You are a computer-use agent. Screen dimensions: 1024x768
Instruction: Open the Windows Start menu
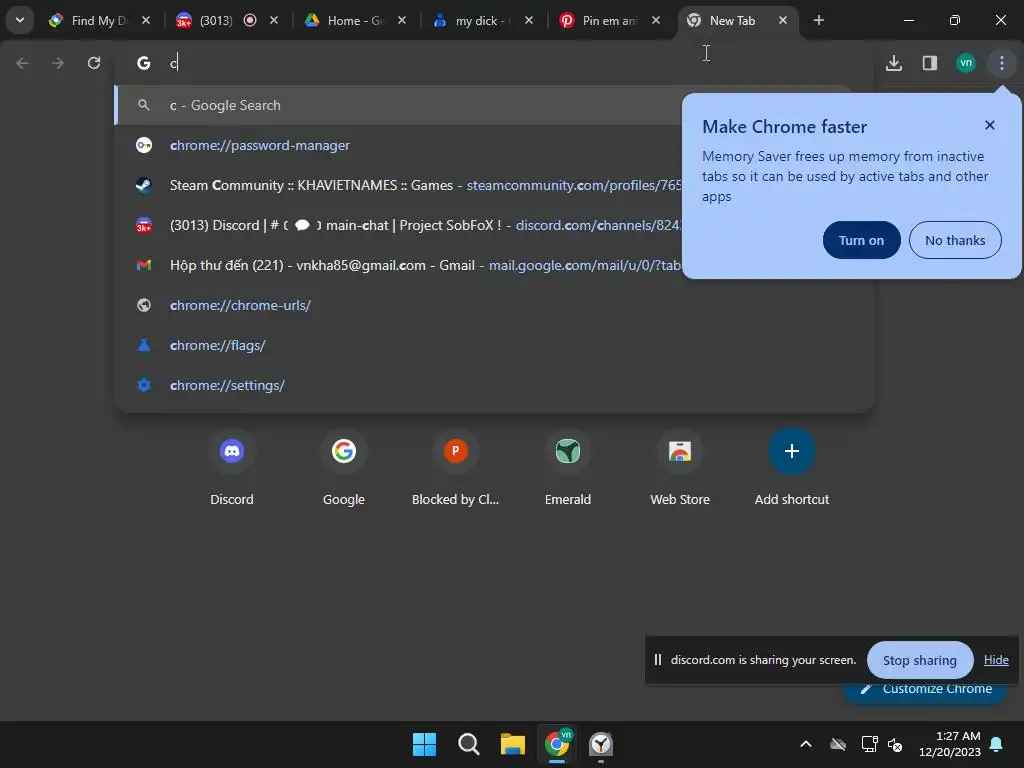[x=424, y=744]
